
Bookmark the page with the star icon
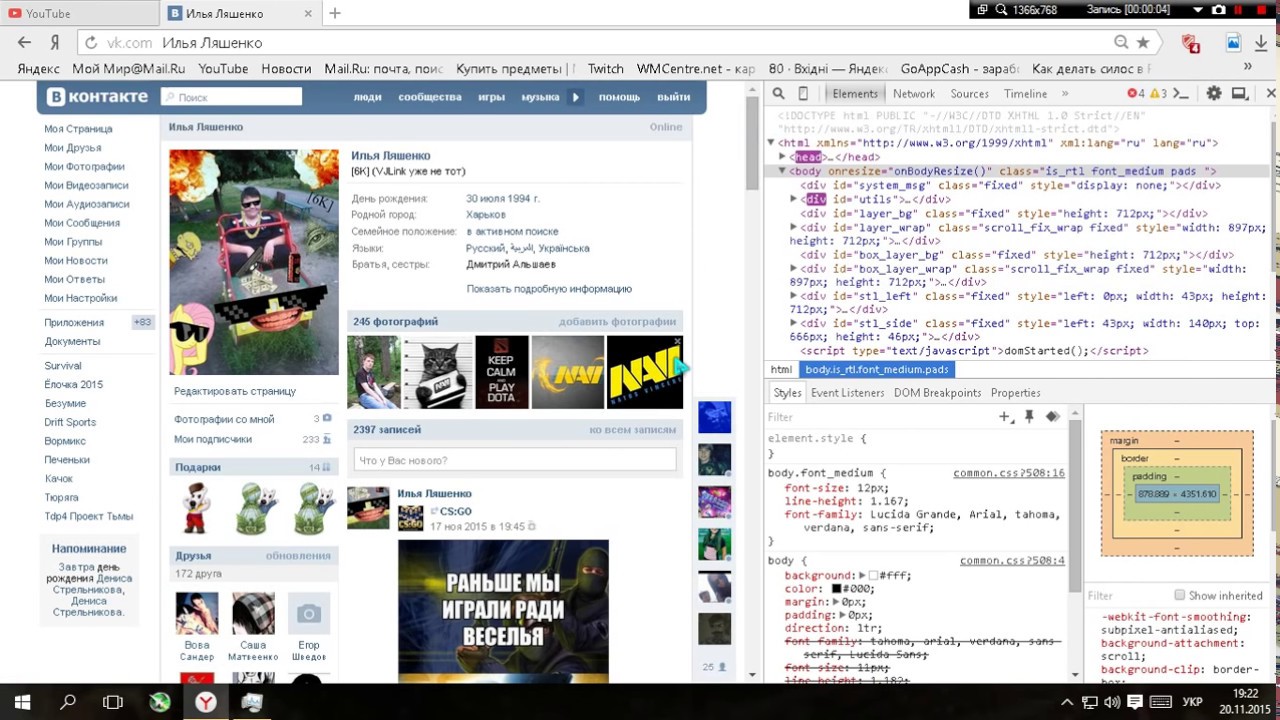(x=1143, y=43)
